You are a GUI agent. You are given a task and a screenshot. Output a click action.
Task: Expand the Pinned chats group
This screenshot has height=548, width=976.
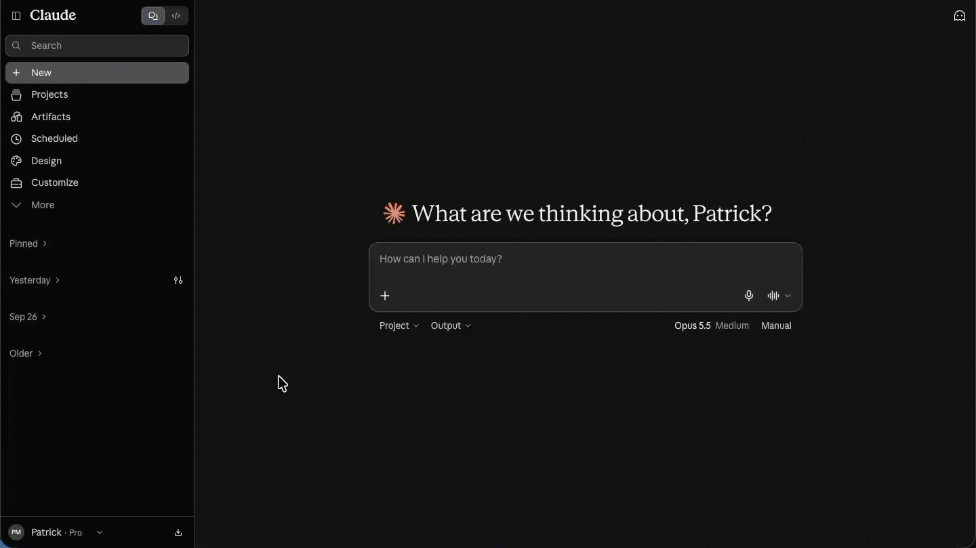pyautogui.click(x=28, y=243)
